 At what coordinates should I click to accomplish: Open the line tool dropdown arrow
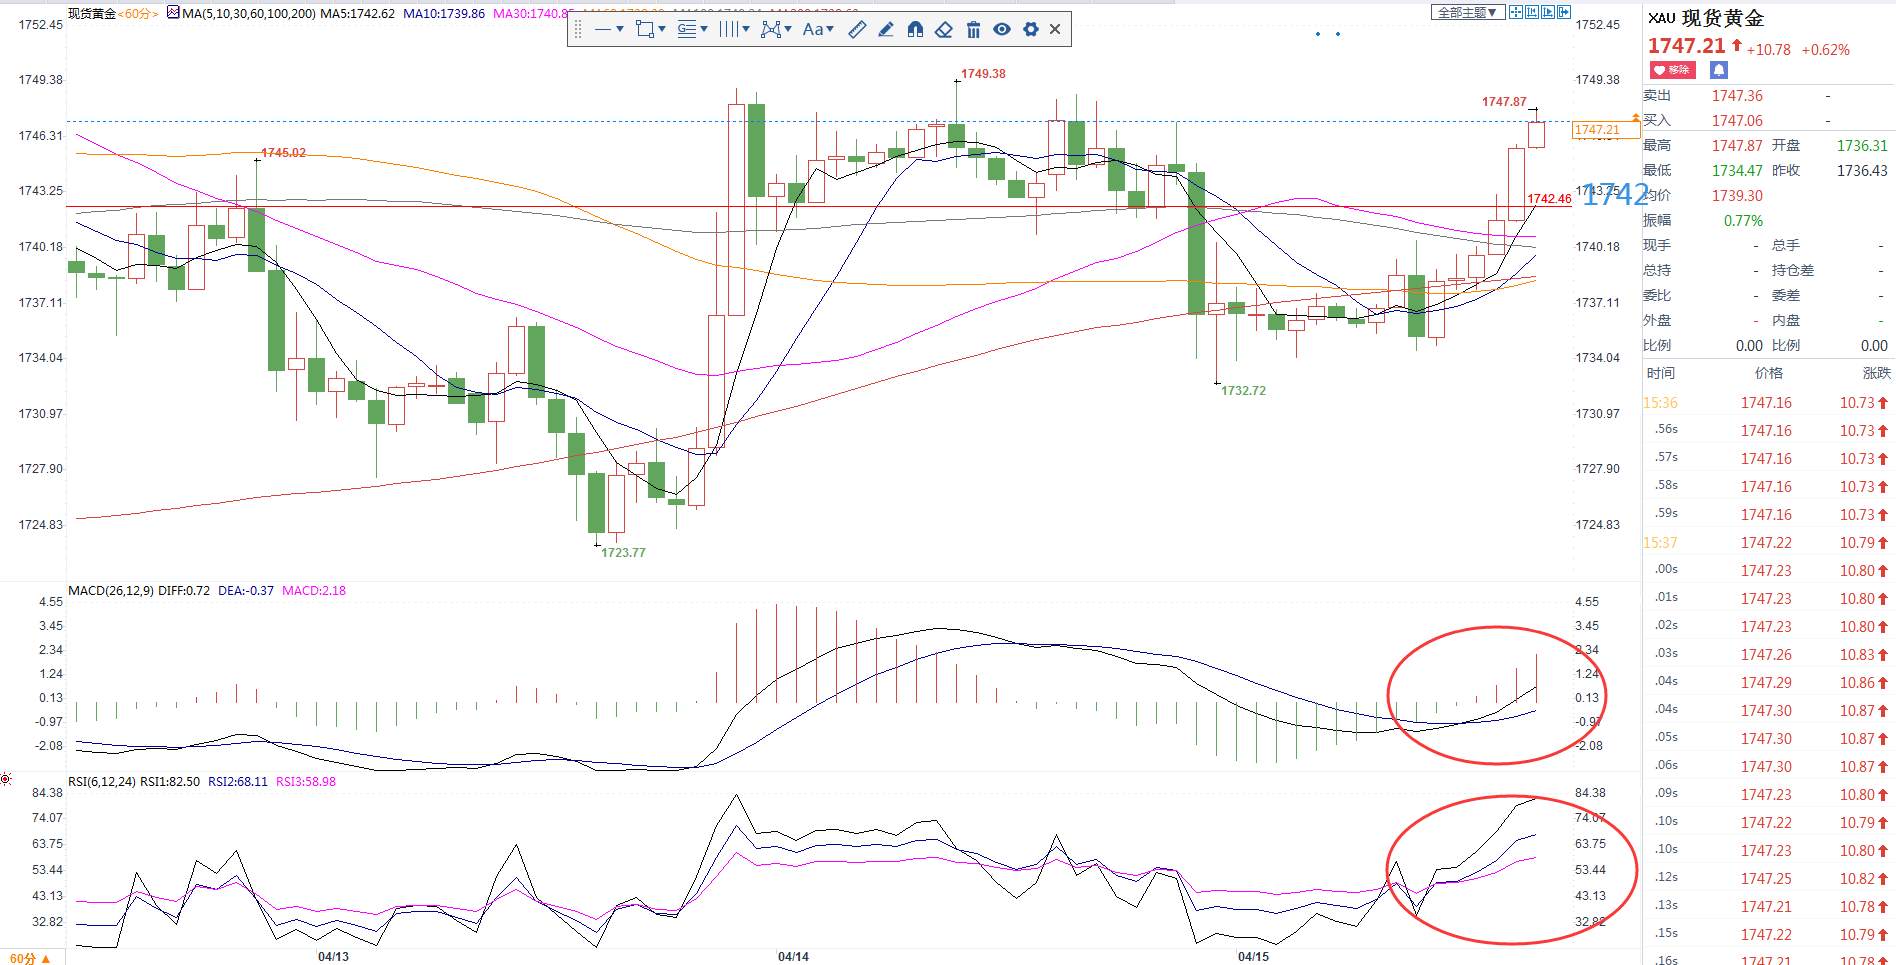tap(620, 30)
